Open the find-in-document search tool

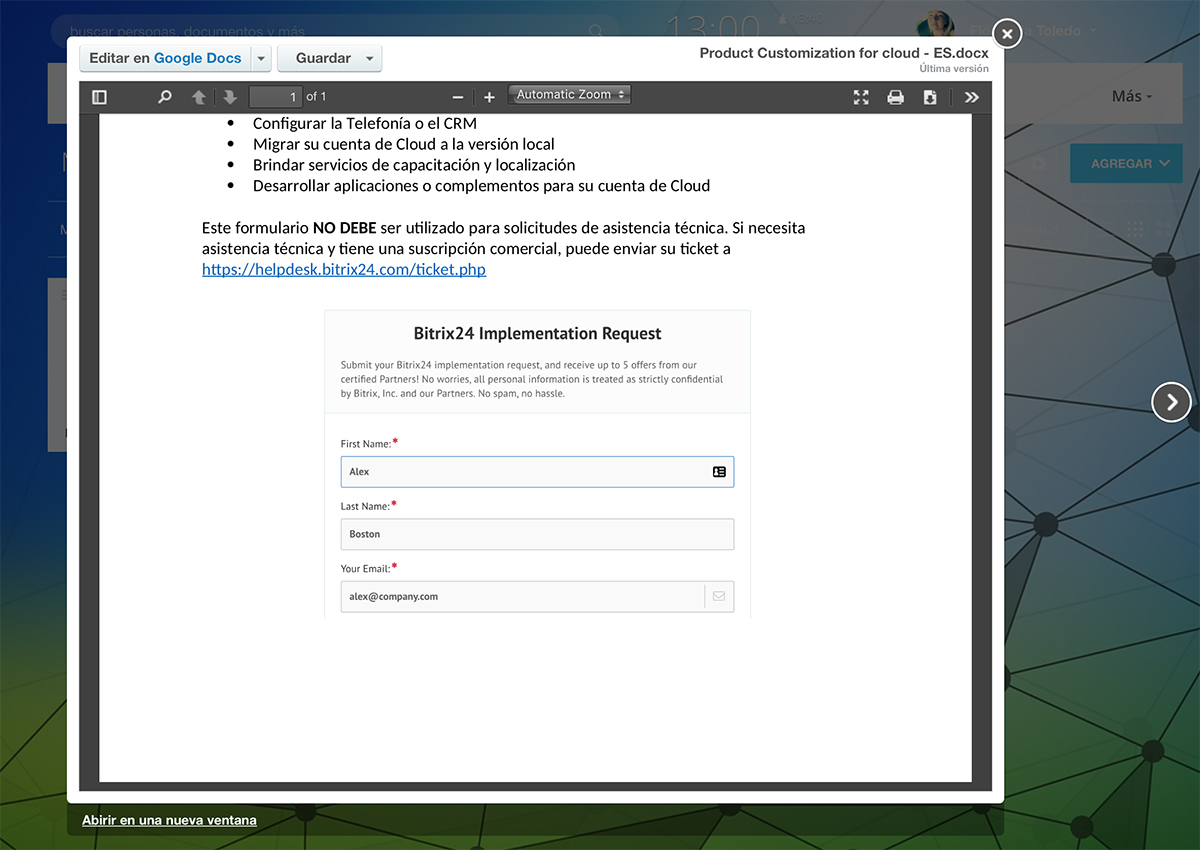click(x=165, y=97)
